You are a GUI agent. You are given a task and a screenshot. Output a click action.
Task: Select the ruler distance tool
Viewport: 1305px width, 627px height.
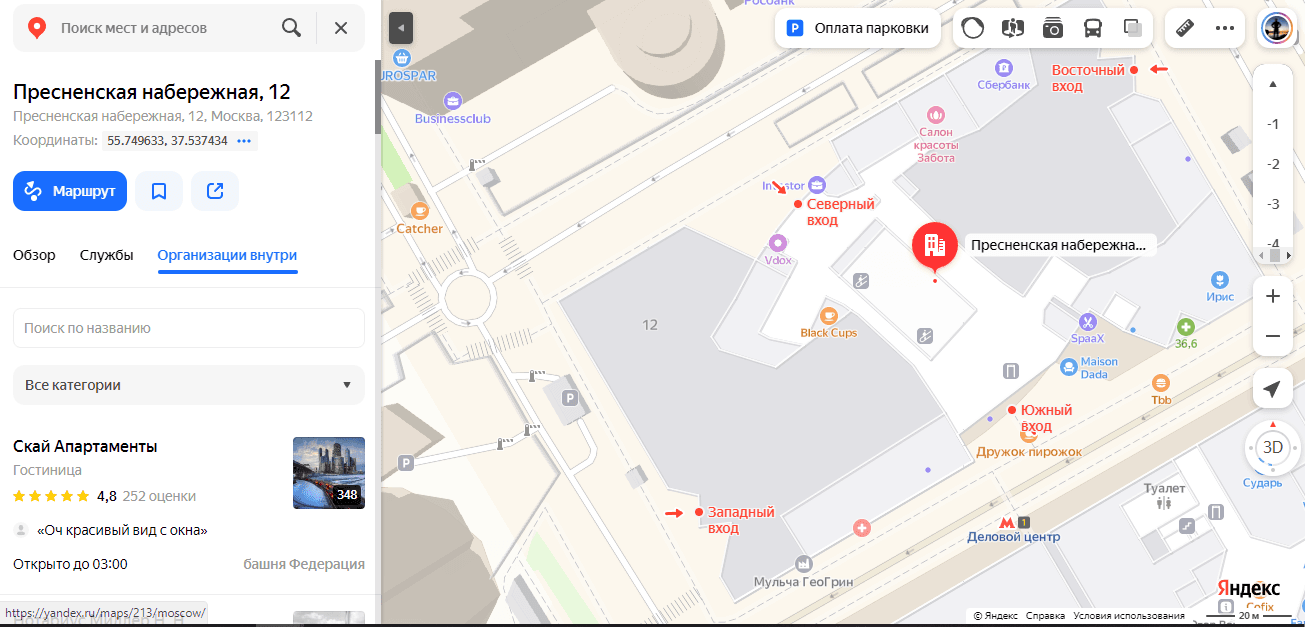tap(1186, 28)
